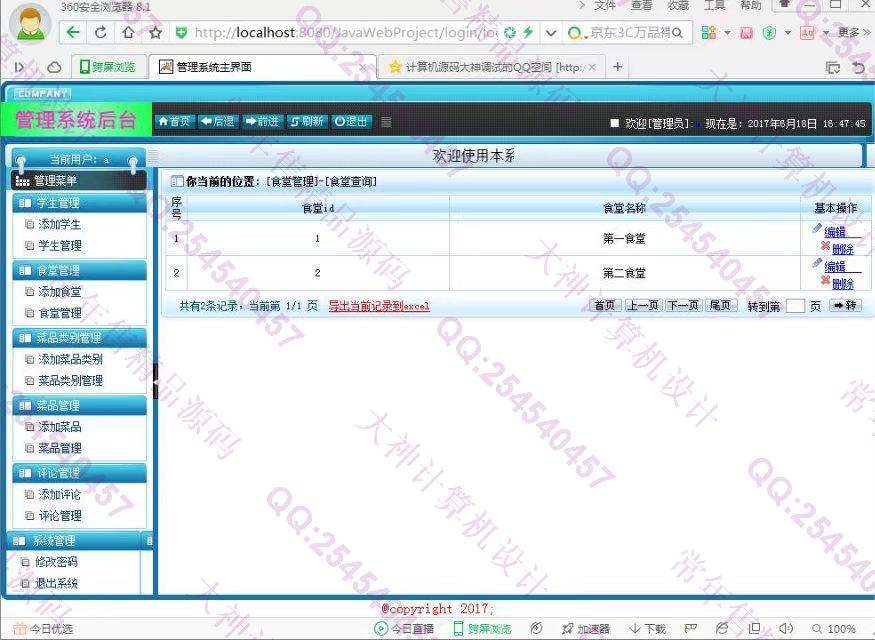Open the 工具 menu
This screenshot has width=875, height=640.
(x=714, y=6)
